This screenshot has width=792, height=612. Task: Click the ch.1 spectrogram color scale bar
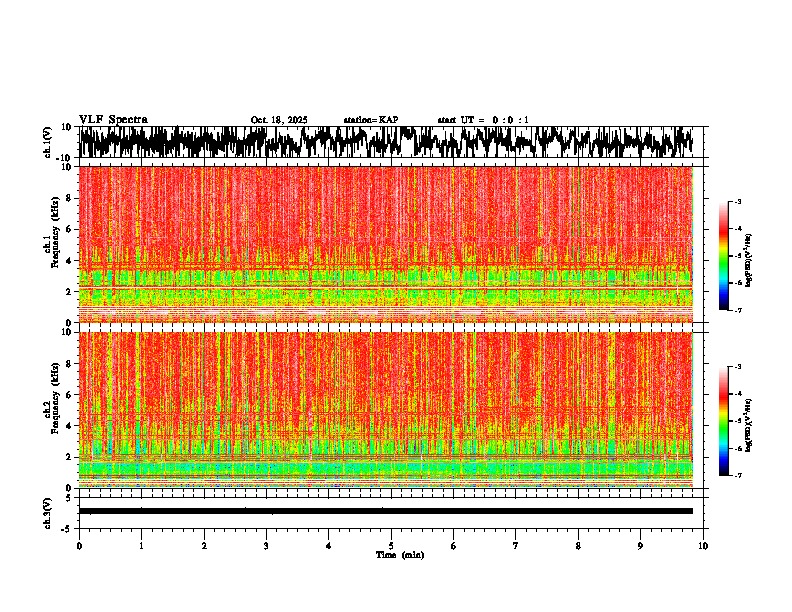(723, 256)
